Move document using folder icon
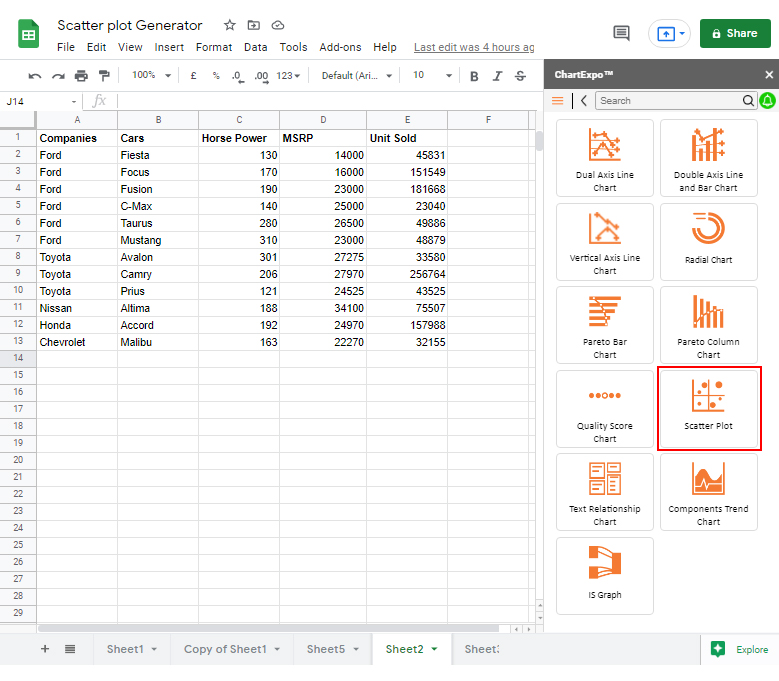The height and width of the screenshot is (681, 779). [x=254, y=25]
